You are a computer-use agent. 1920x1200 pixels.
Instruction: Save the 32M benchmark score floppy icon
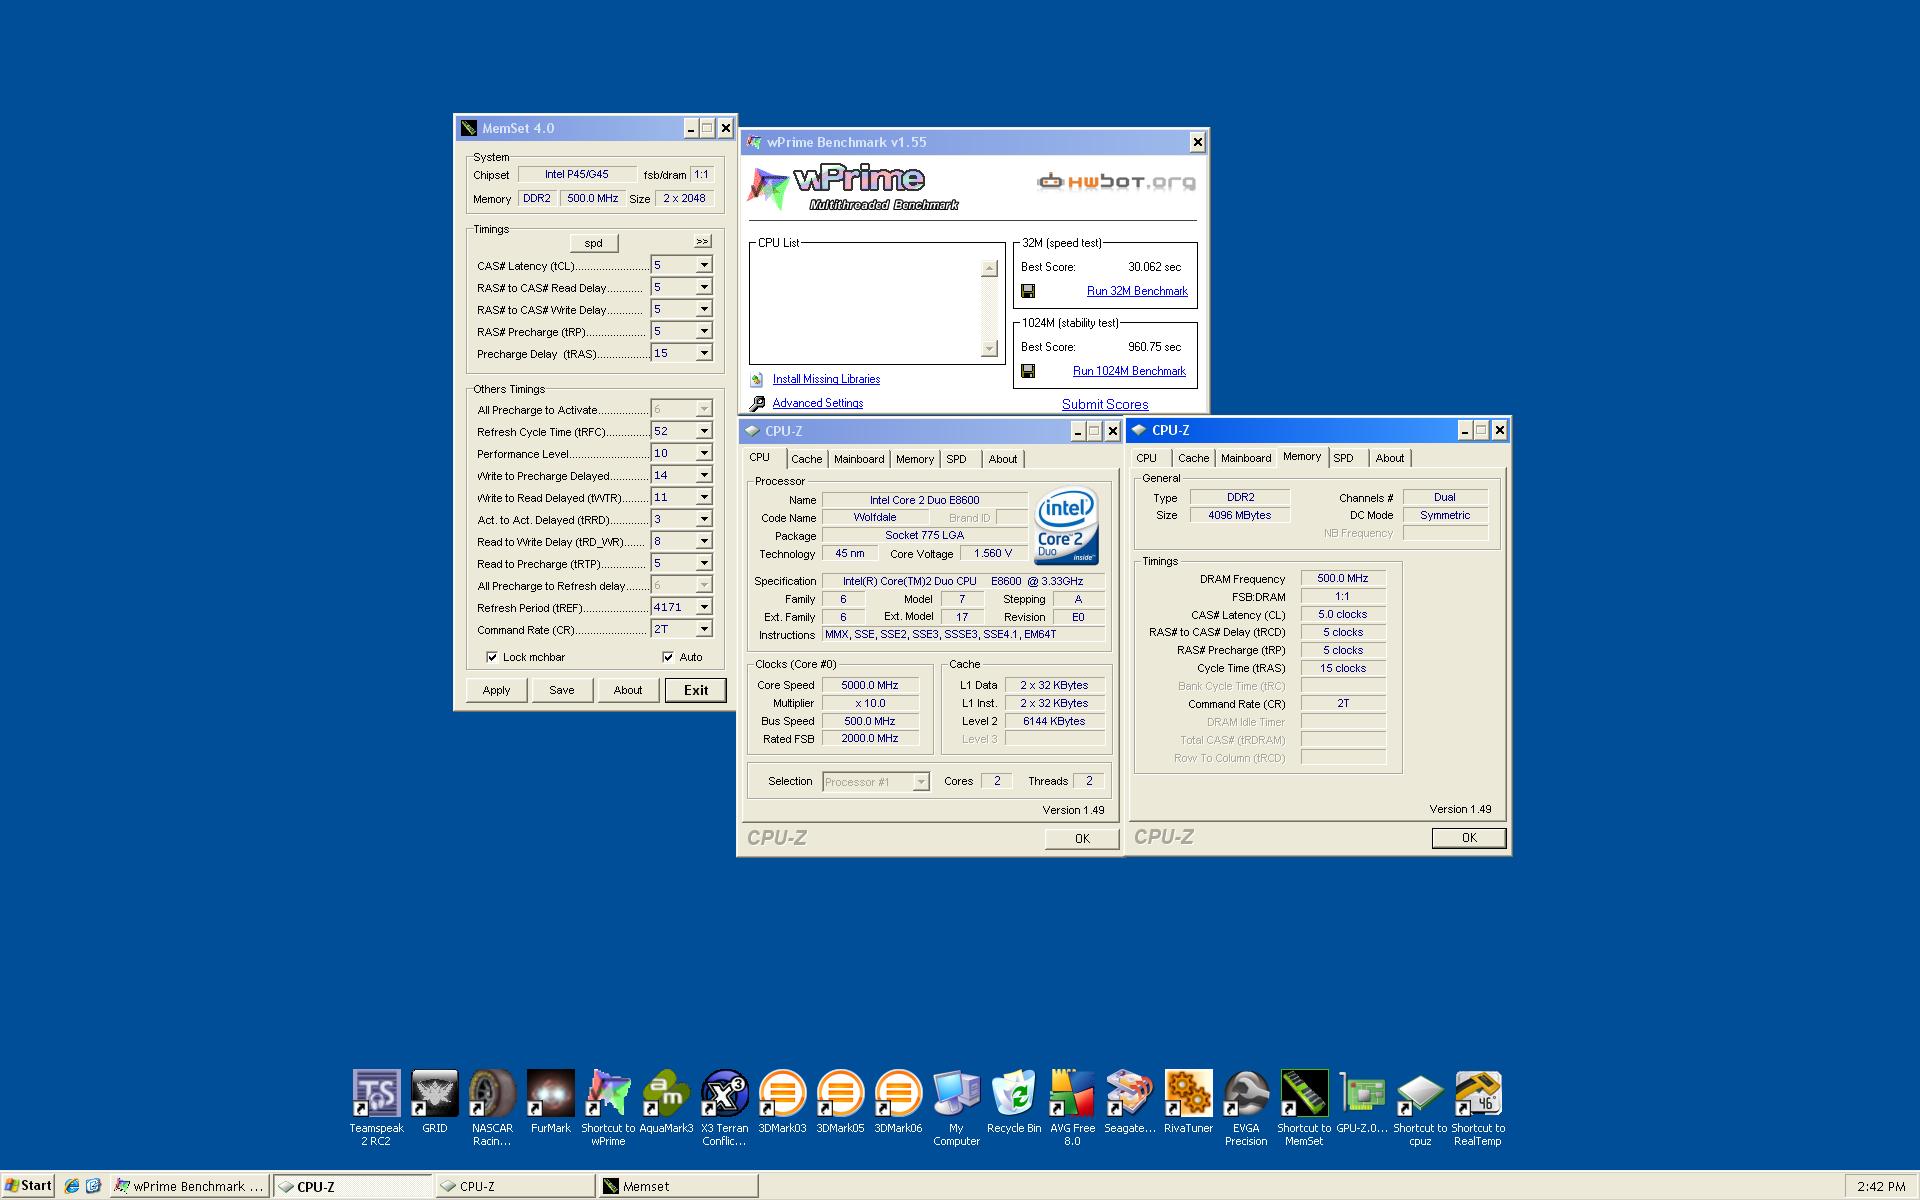1028,291
